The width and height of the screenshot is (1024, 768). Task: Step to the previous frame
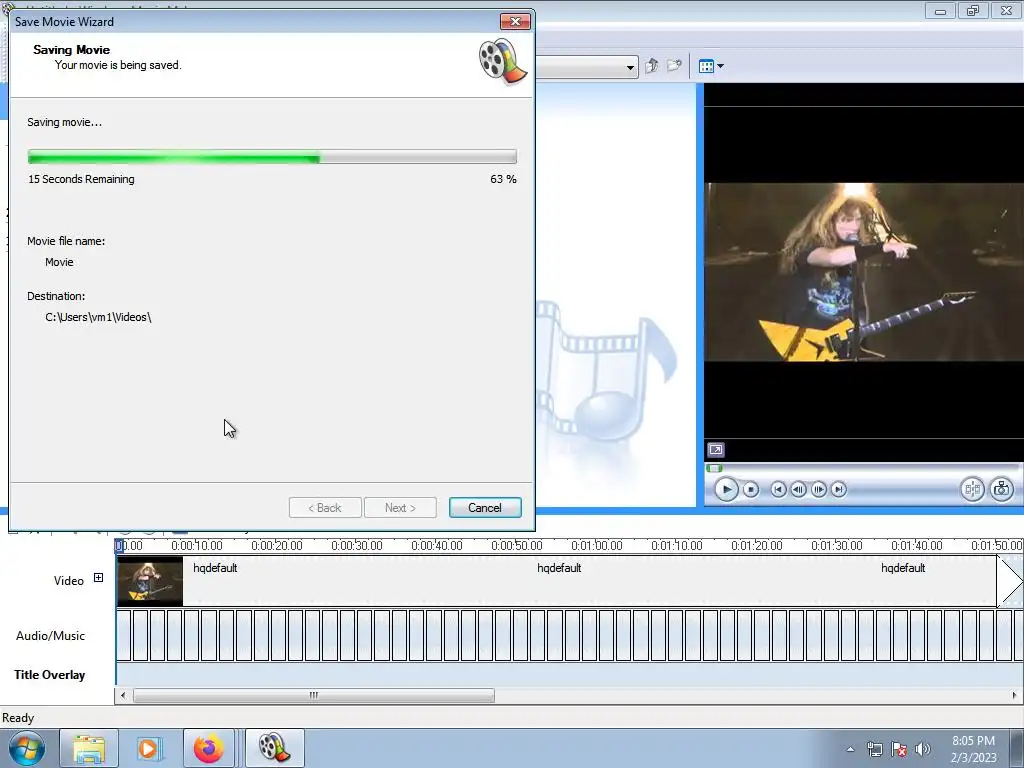click(x=798, y=489)
